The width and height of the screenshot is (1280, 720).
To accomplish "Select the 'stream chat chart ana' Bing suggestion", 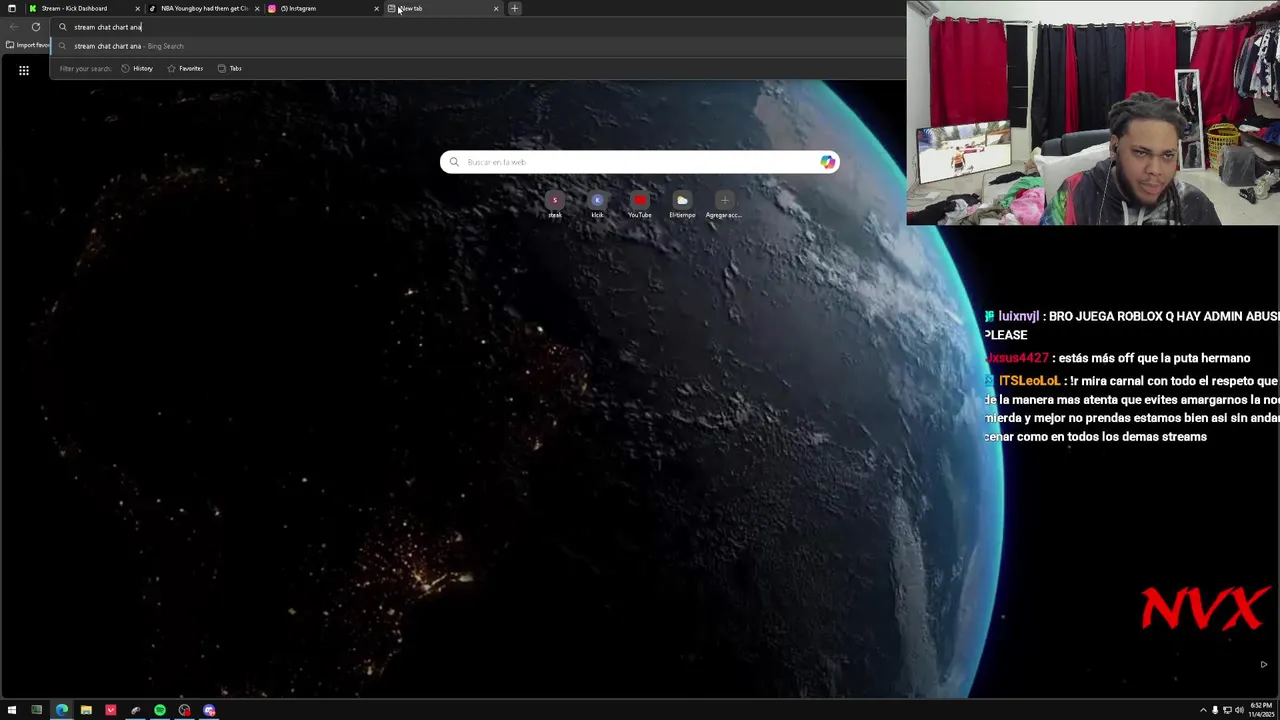I will tap(480, 46).
